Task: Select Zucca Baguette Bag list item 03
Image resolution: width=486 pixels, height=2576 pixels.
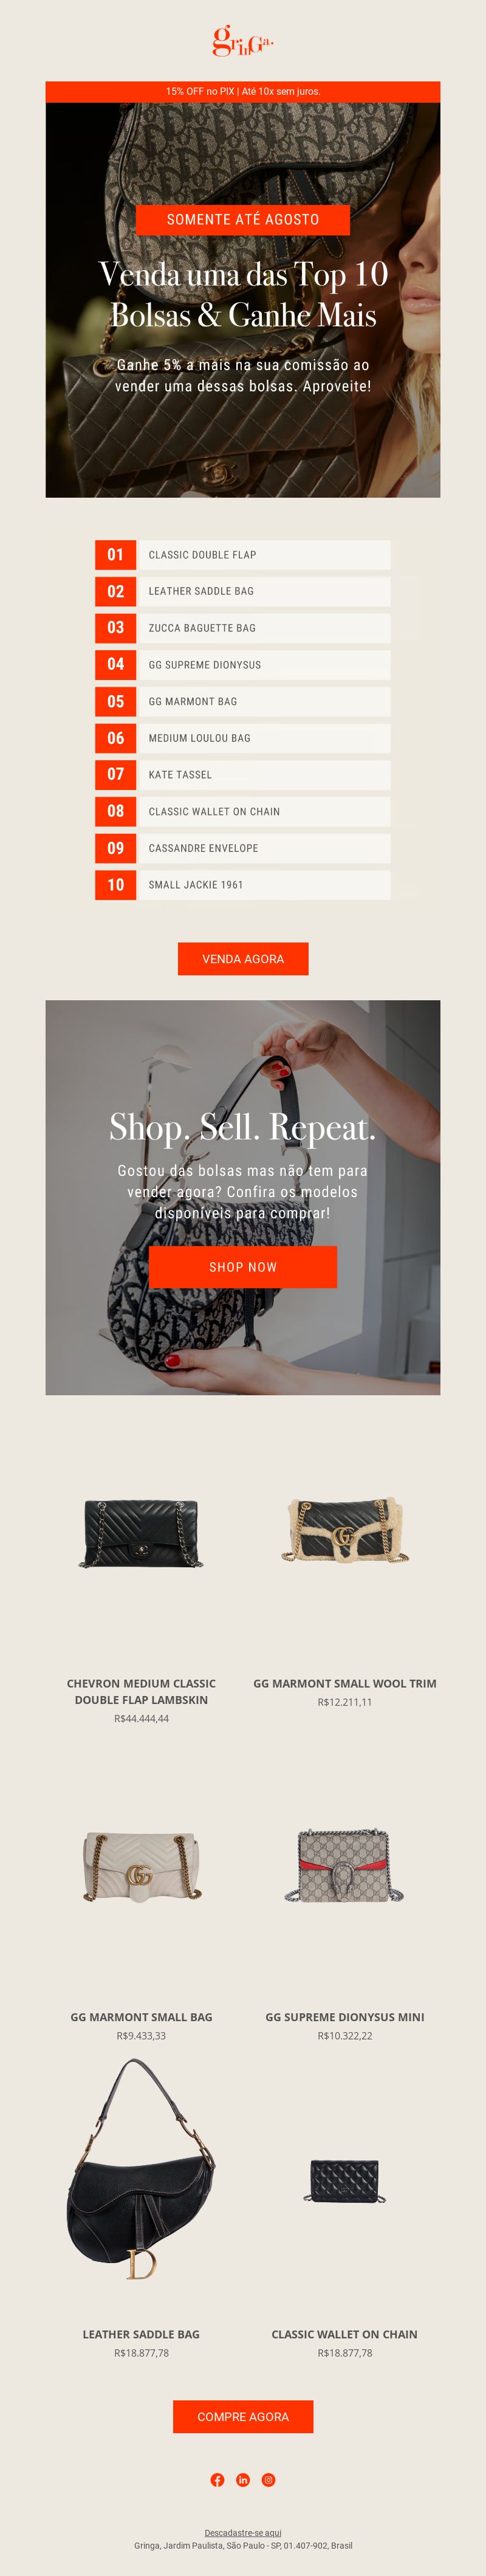Action: pos(243,628)
